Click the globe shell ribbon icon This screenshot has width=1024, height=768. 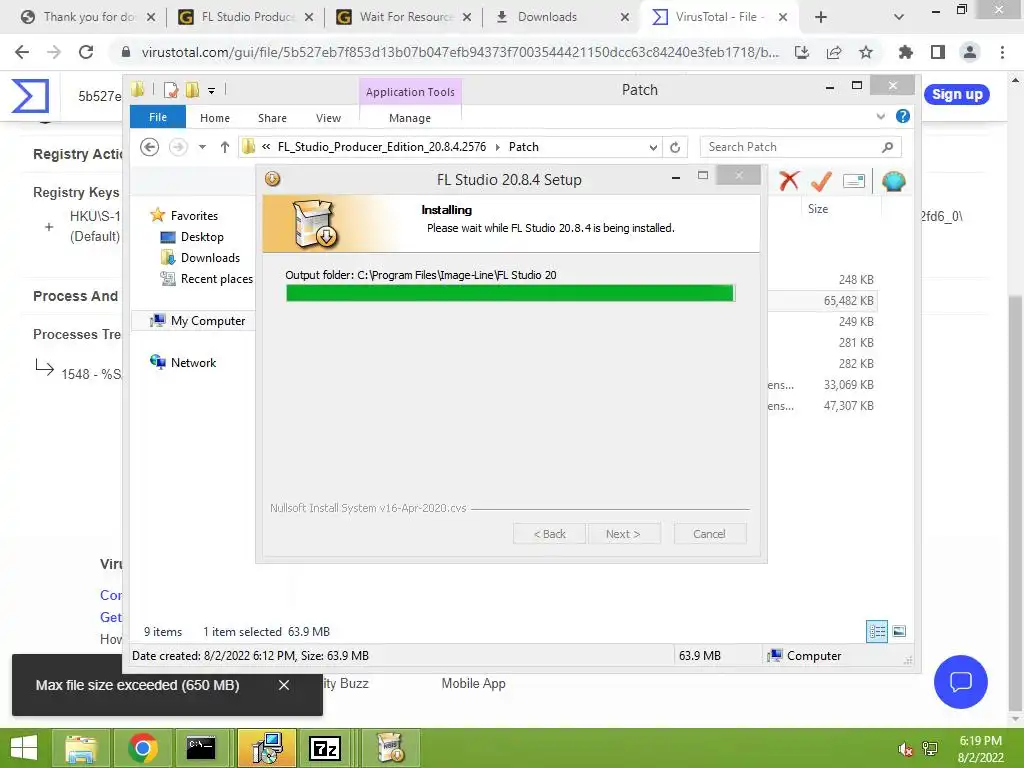tap(893, 181)
